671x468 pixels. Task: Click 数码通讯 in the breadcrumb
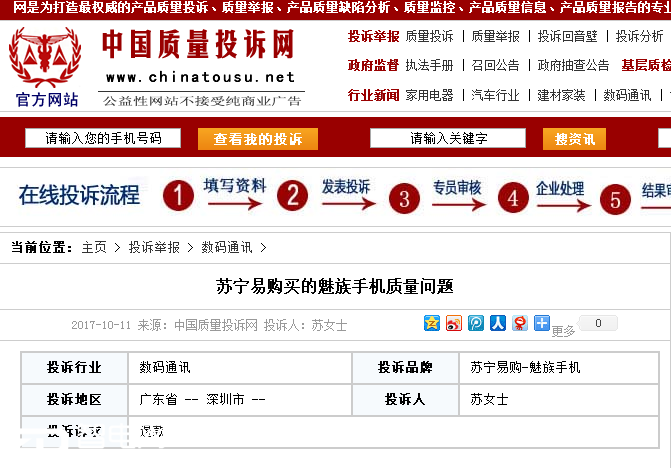tap(227, 247)
